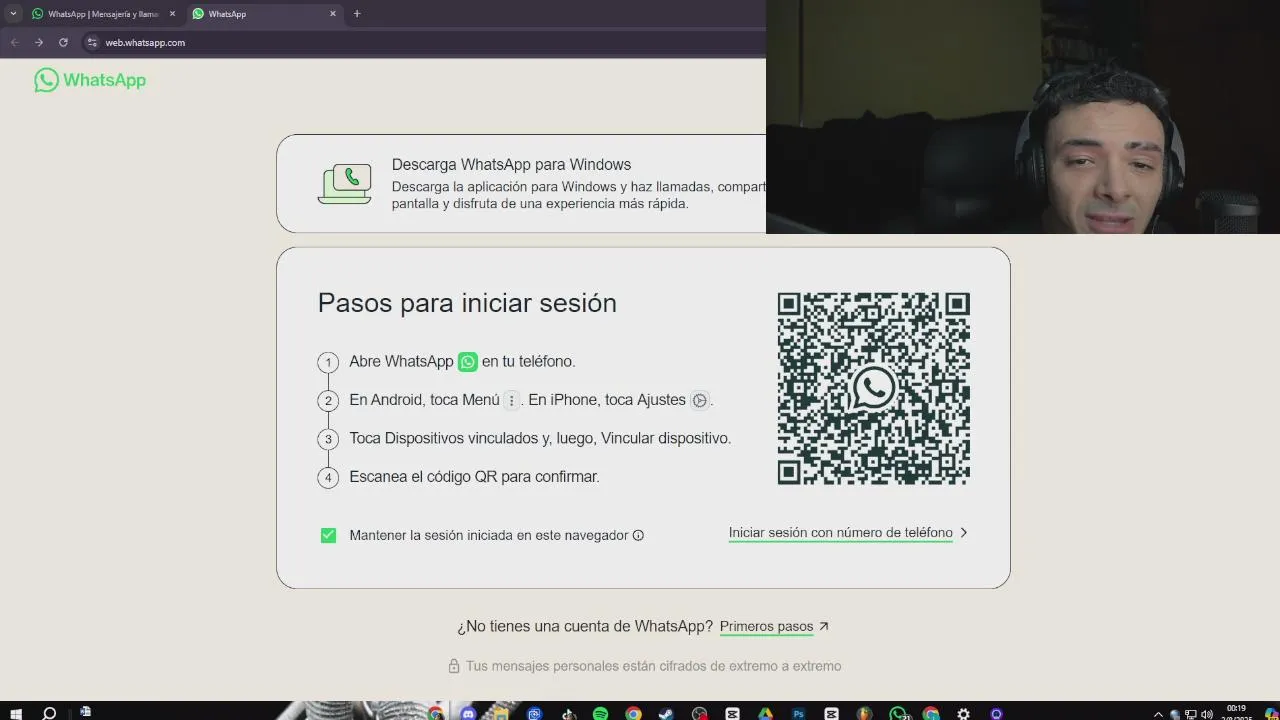
Task: Click the WhatsApp logo at page top
Action: [90, 80]
